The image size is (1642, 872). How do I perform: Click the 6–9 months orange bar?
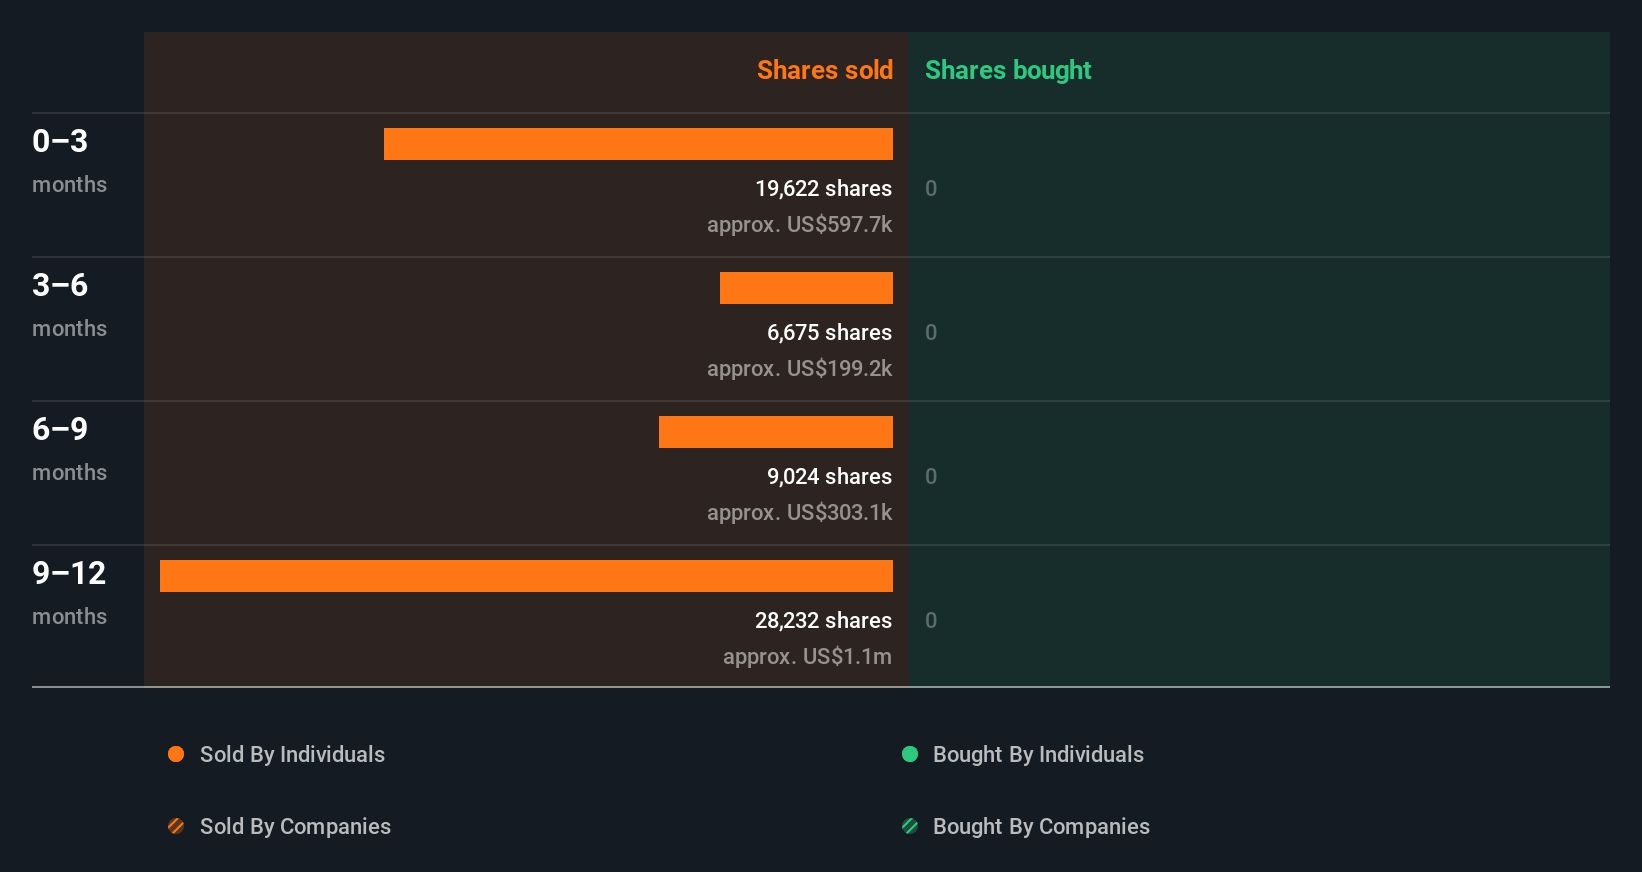776,432
